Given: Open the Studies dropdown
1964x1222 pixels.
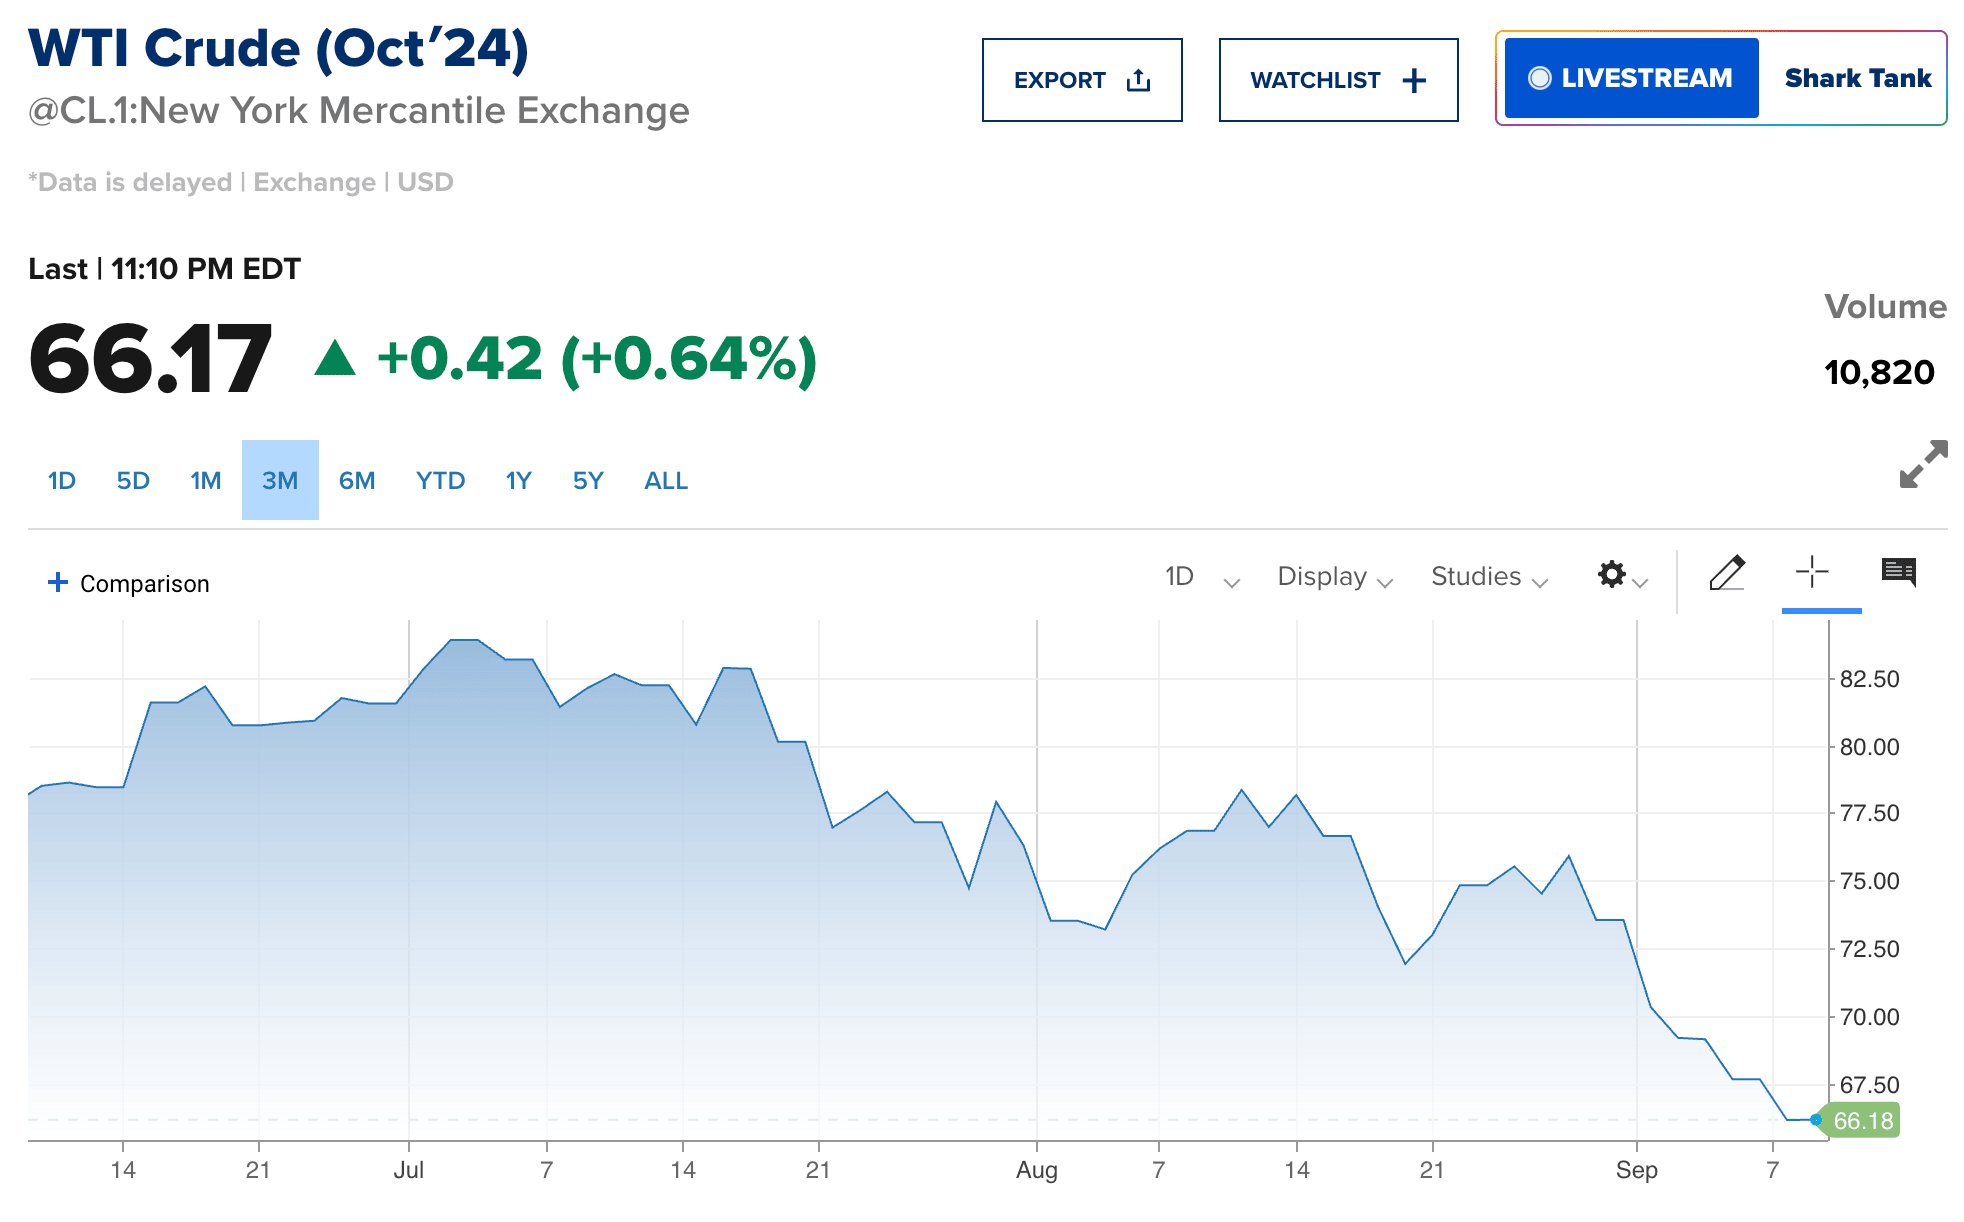Looking at the screenshot, I should (x=1487, y=577).
